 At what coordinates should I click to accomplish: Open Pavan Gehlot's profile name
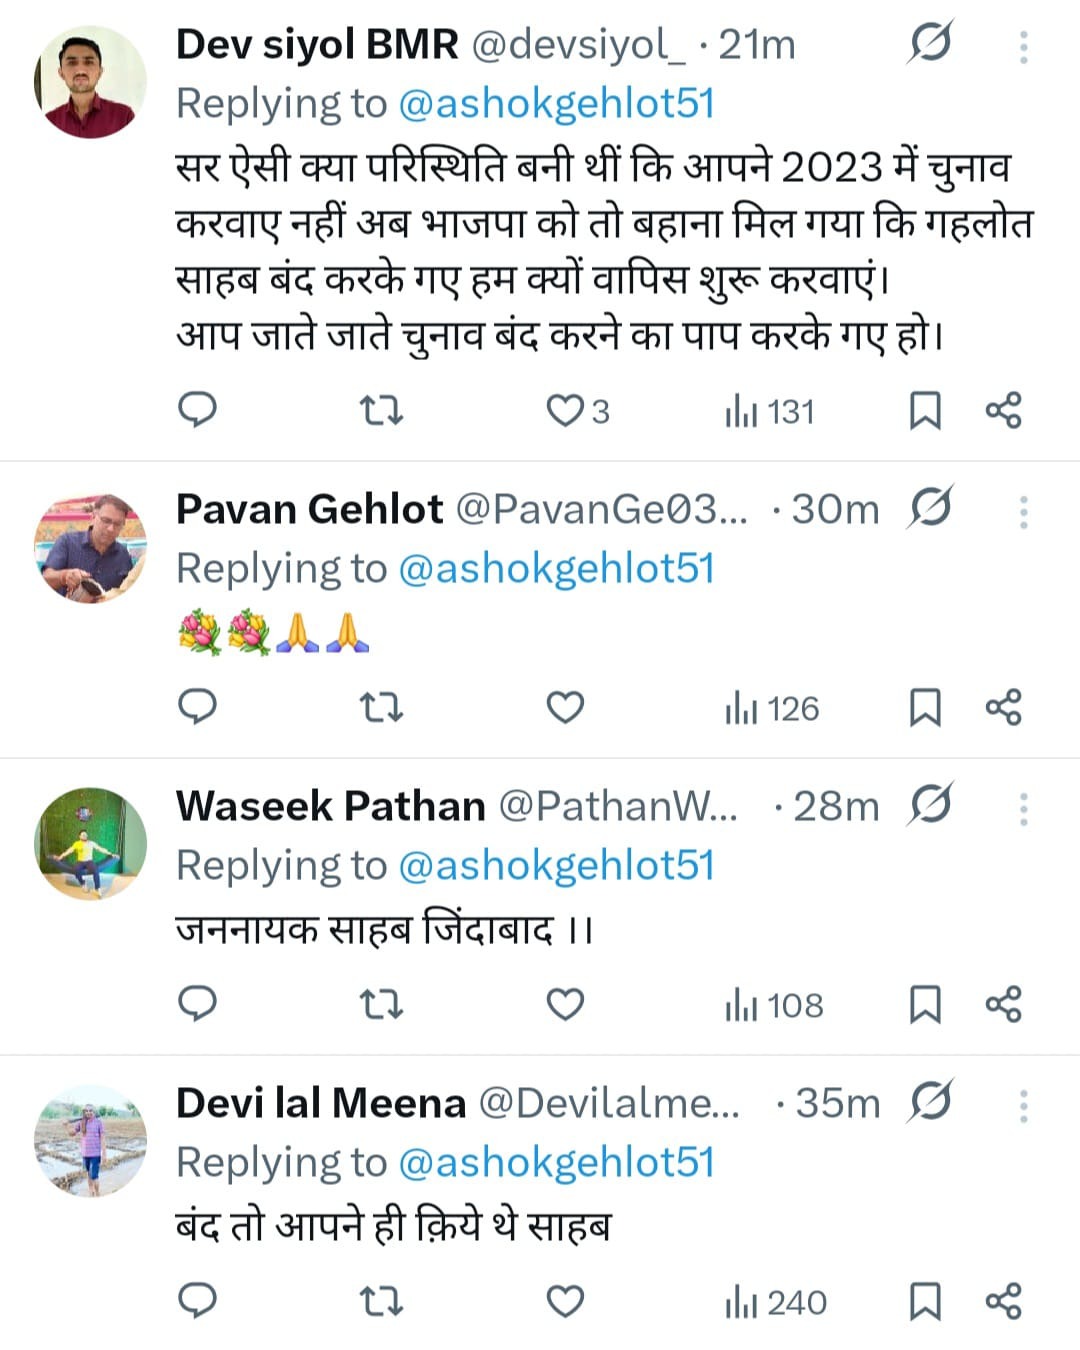pyautogui.click(x=309, y=510)
